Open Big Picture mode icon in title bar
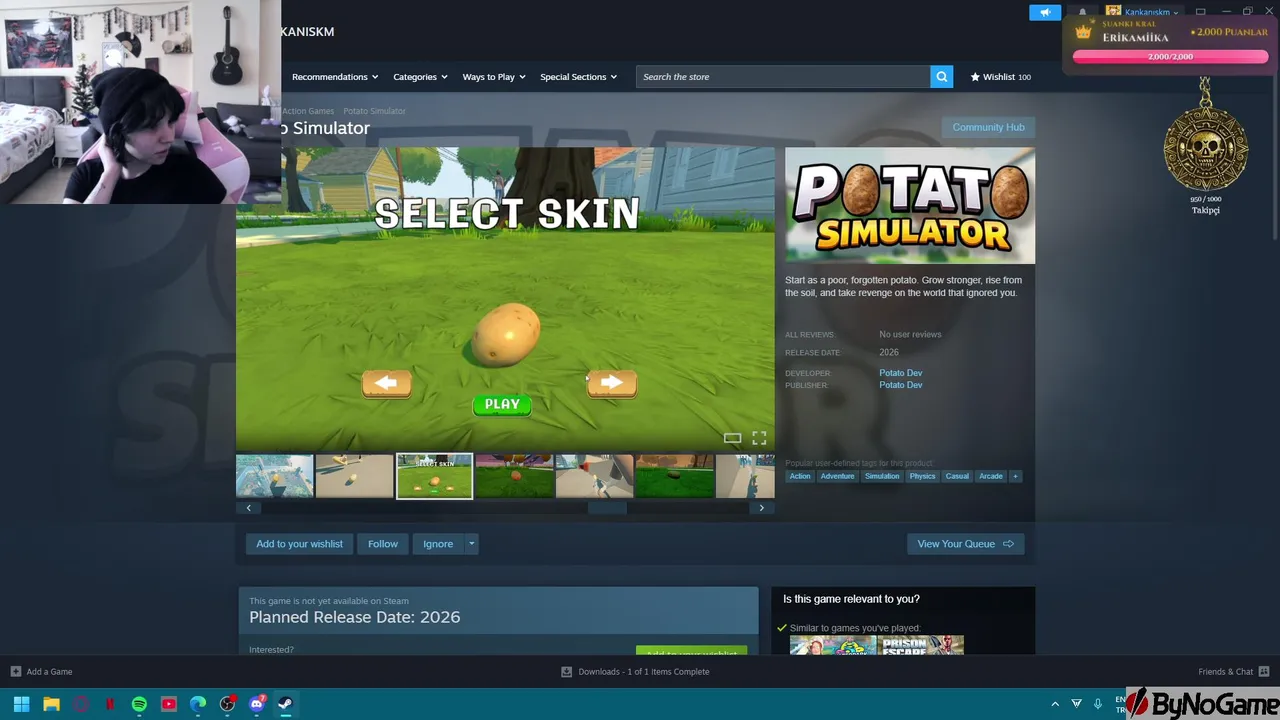 (x=1200, y=12)
